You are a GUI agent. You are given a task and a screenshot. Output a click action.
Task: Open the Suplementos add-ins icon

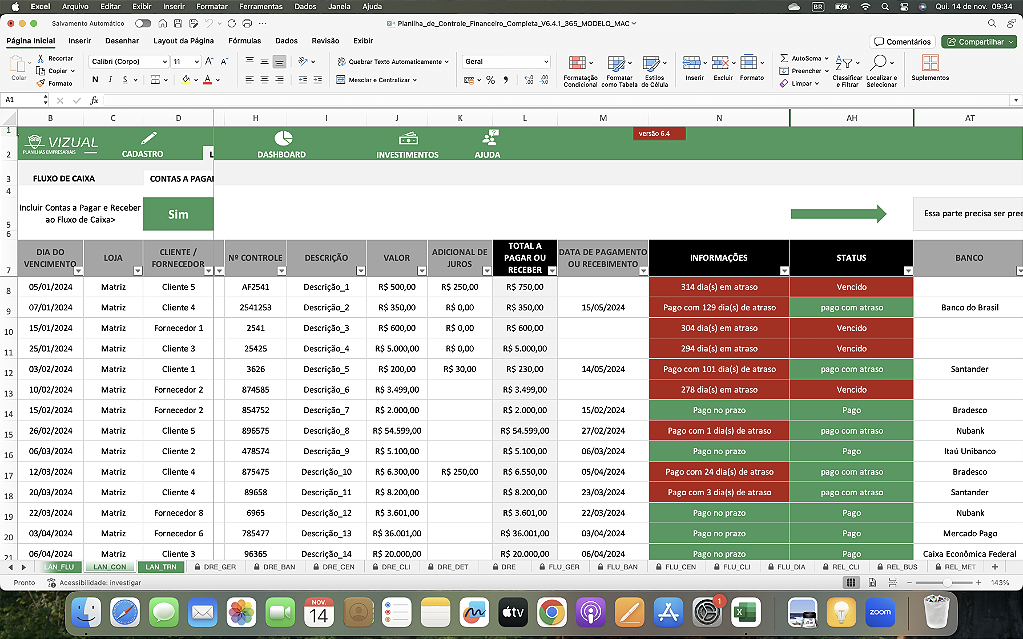(930, 63)
